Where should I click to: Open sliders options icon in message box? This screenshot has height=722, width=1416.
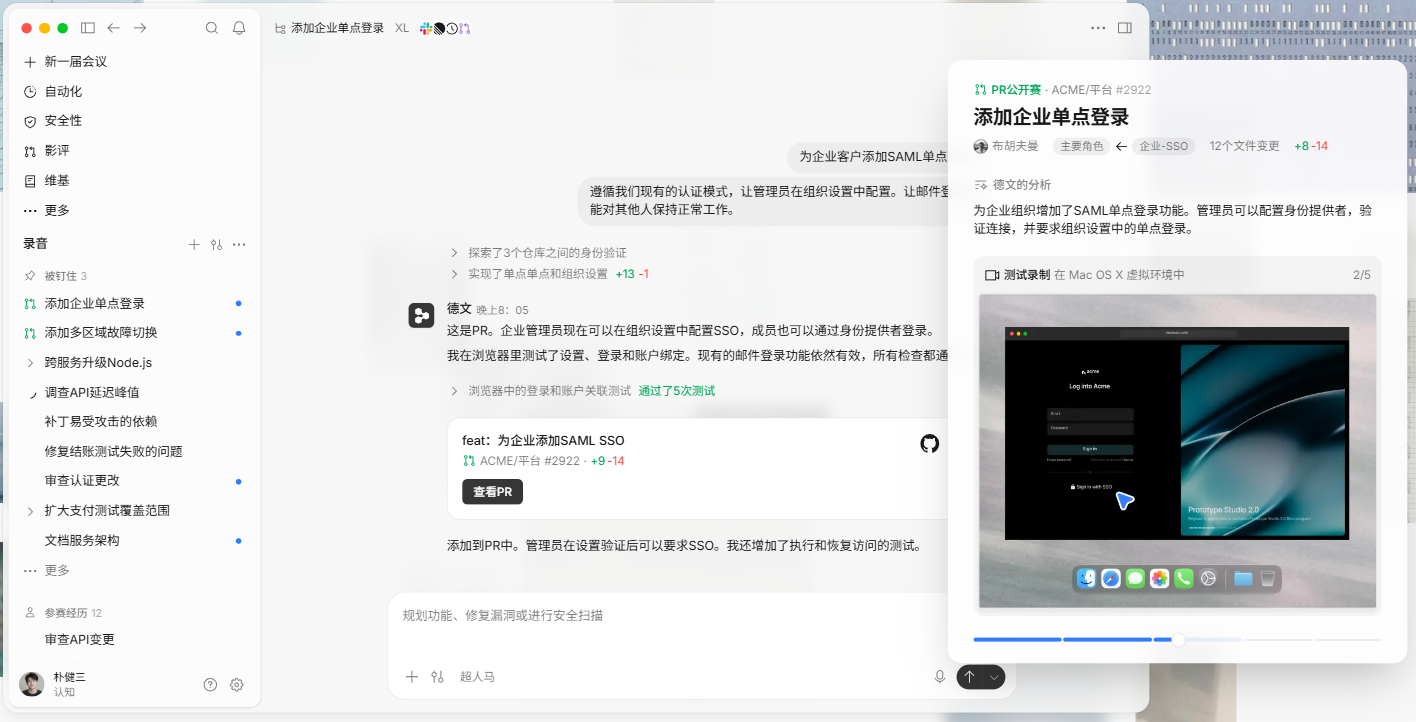pyautogui.click(x=437, y=677)
